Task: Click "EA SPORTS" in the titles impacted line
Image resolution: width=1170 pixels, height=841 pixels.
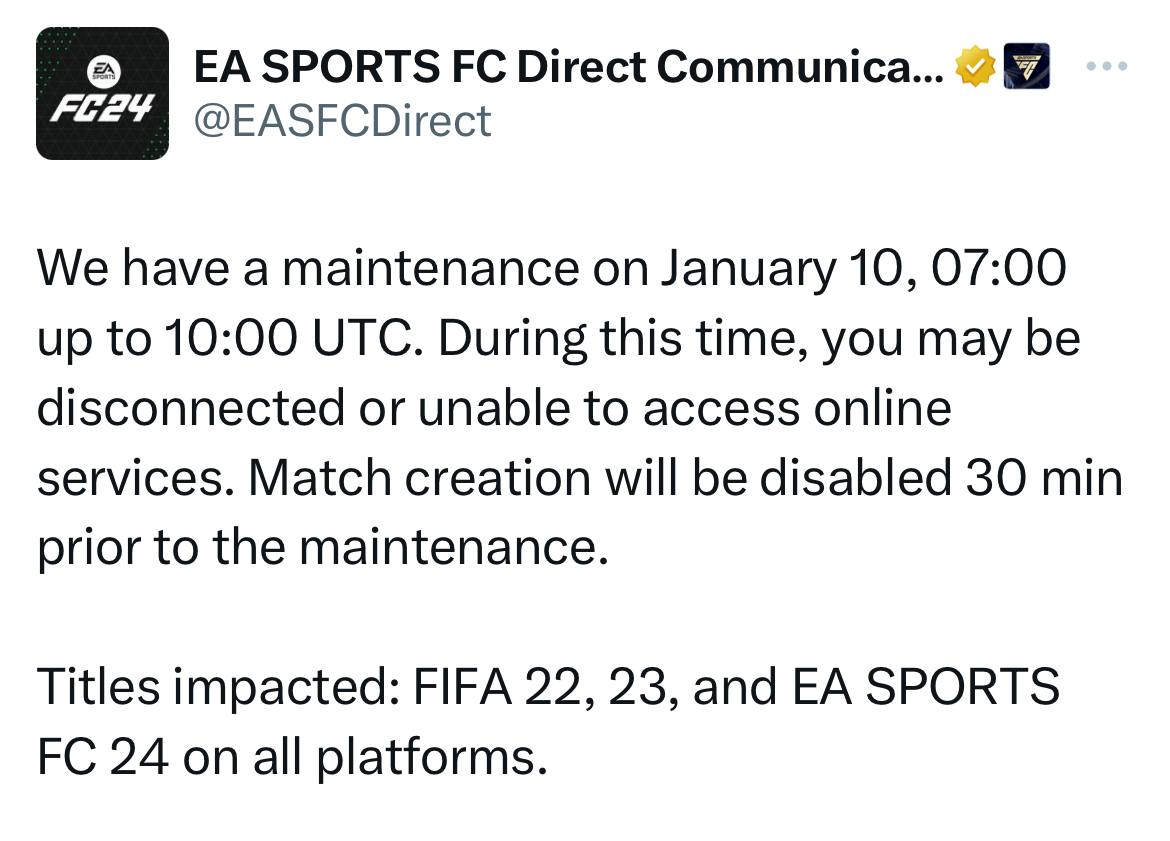Action: (x=925, y=687)
